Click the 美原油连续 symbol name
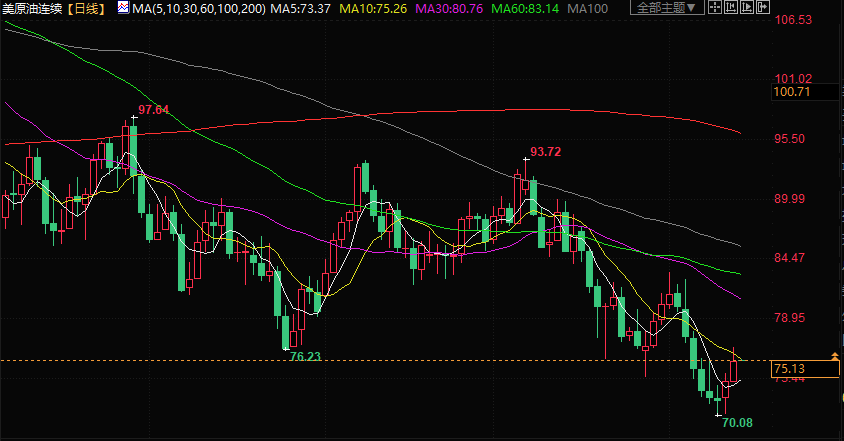This screenshot has width=844, height=441. [33, 8]
